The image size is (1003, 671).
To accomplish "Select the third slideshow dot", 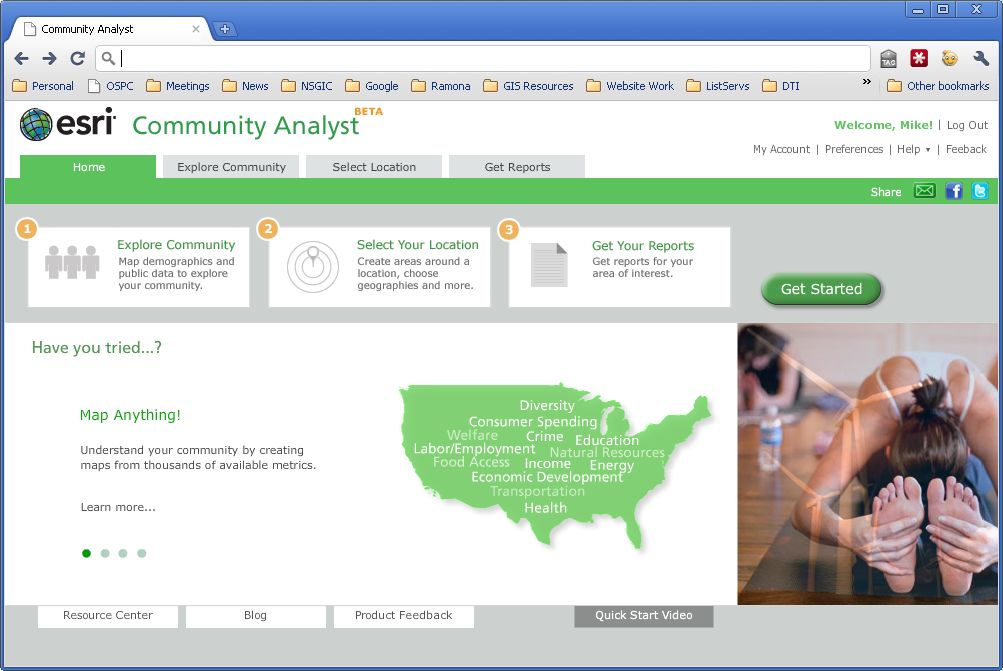I will pyautogui.click(x=123, y=553).
